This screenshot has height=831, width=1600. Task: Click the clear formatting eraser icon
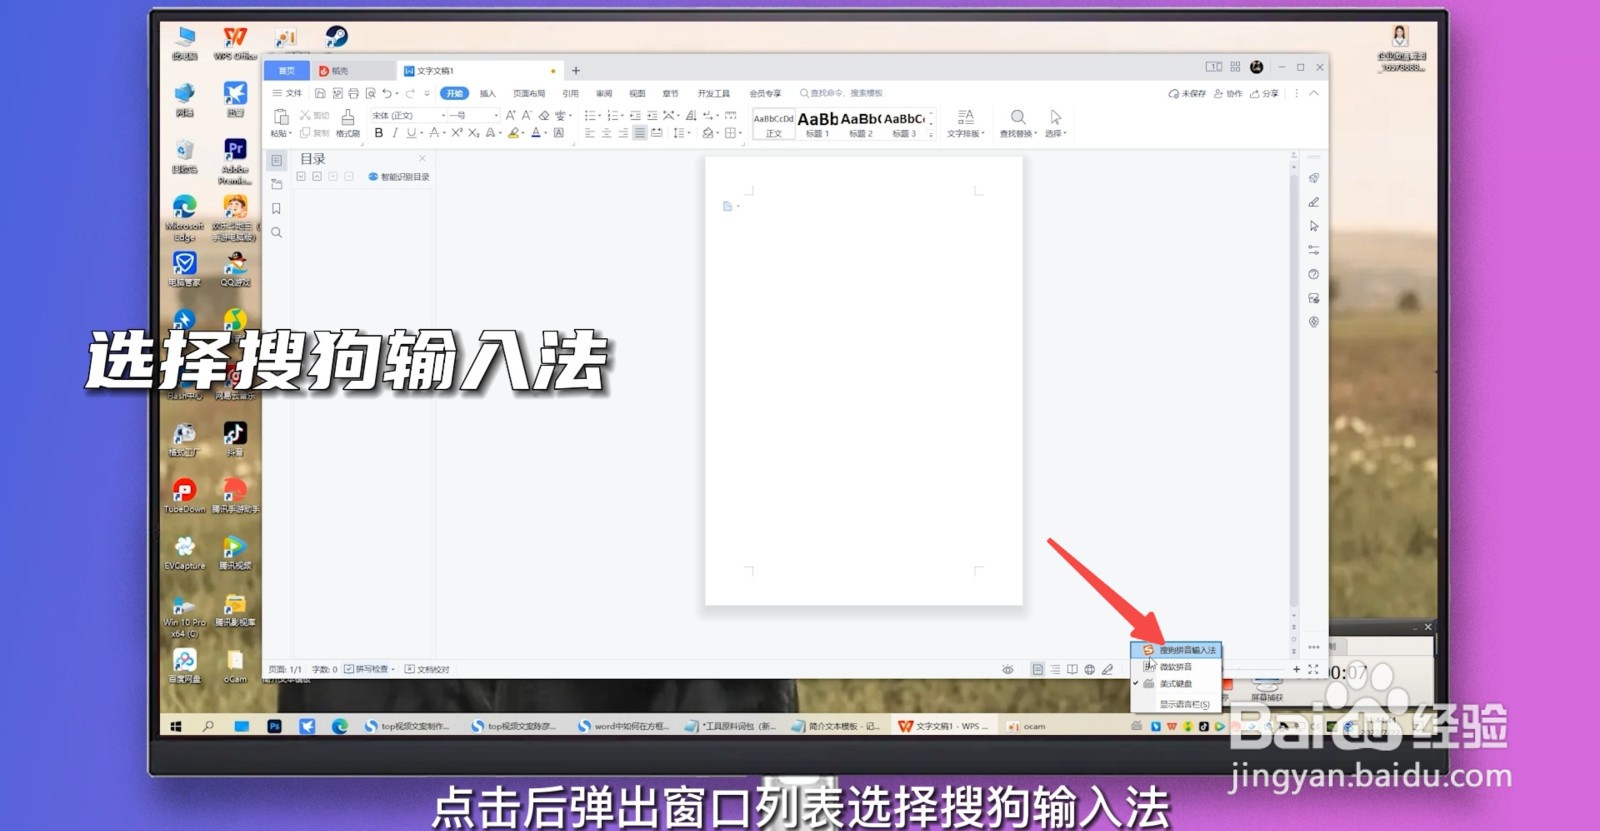coord(544,115)
